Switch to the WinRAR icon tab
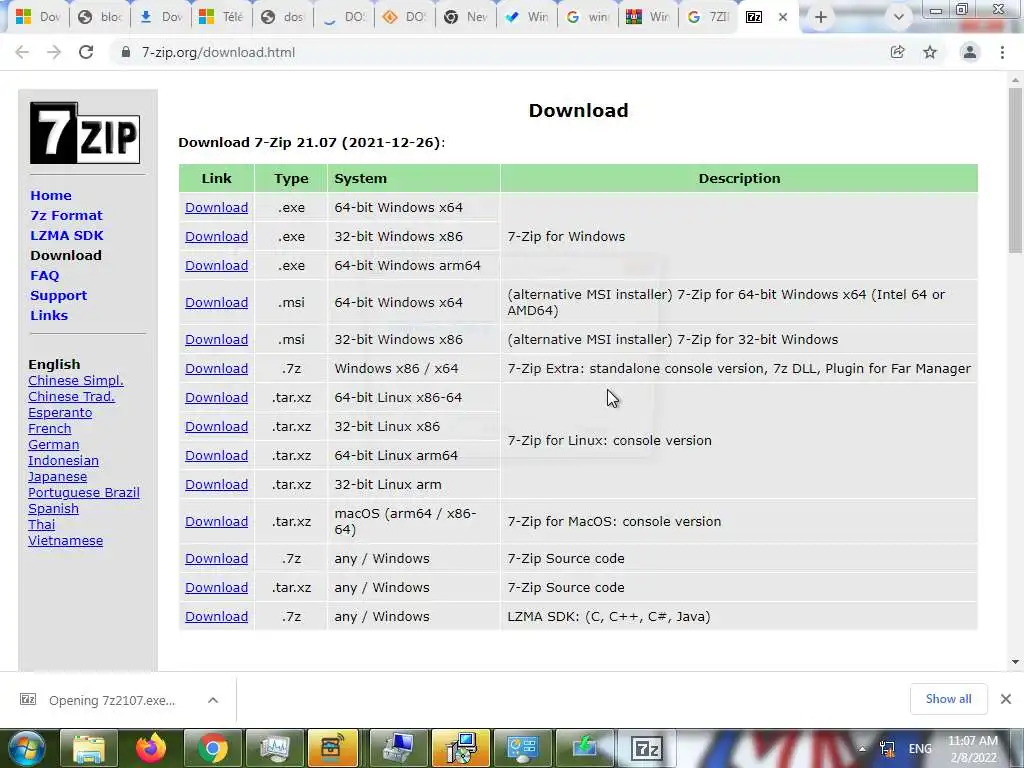The height and width of the screenshot is (768, 1024). 648,17
